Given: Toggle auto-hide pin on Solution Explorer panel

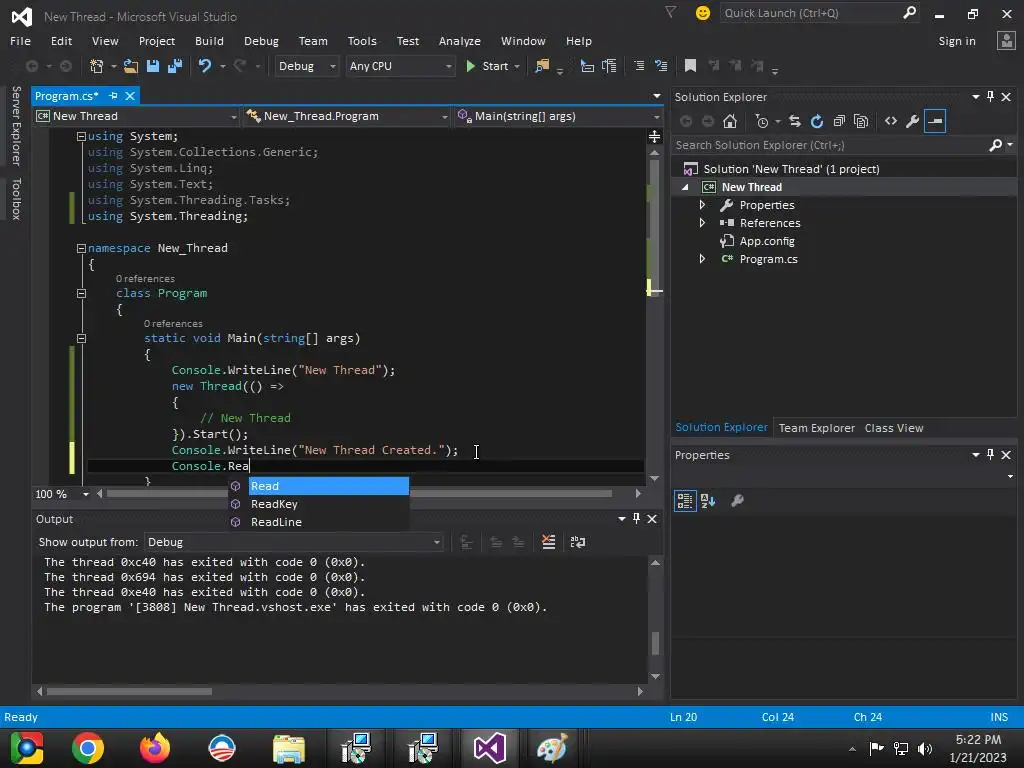Looking at the screenshot, I should [x=990, y=97].
